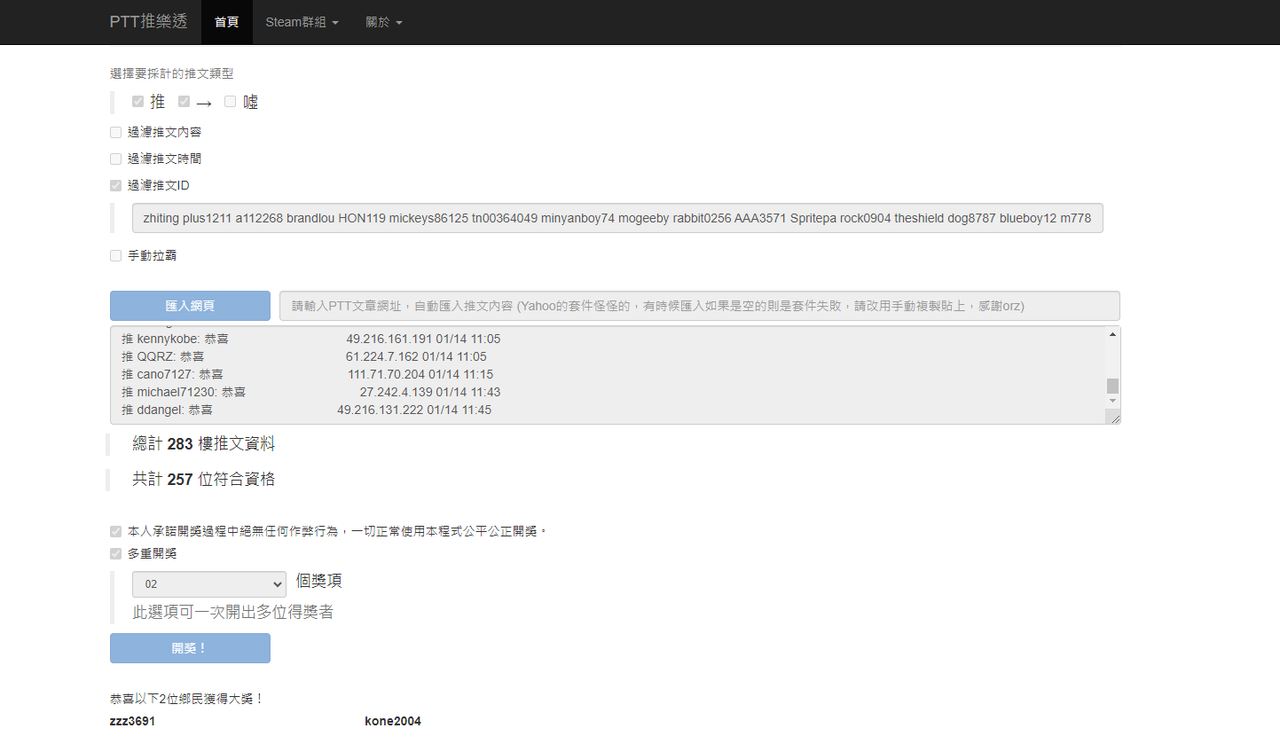Open the 02 prize count dropdown
Screen dimensions: 1280x742
pyautogui.click(x=209, y=584)
